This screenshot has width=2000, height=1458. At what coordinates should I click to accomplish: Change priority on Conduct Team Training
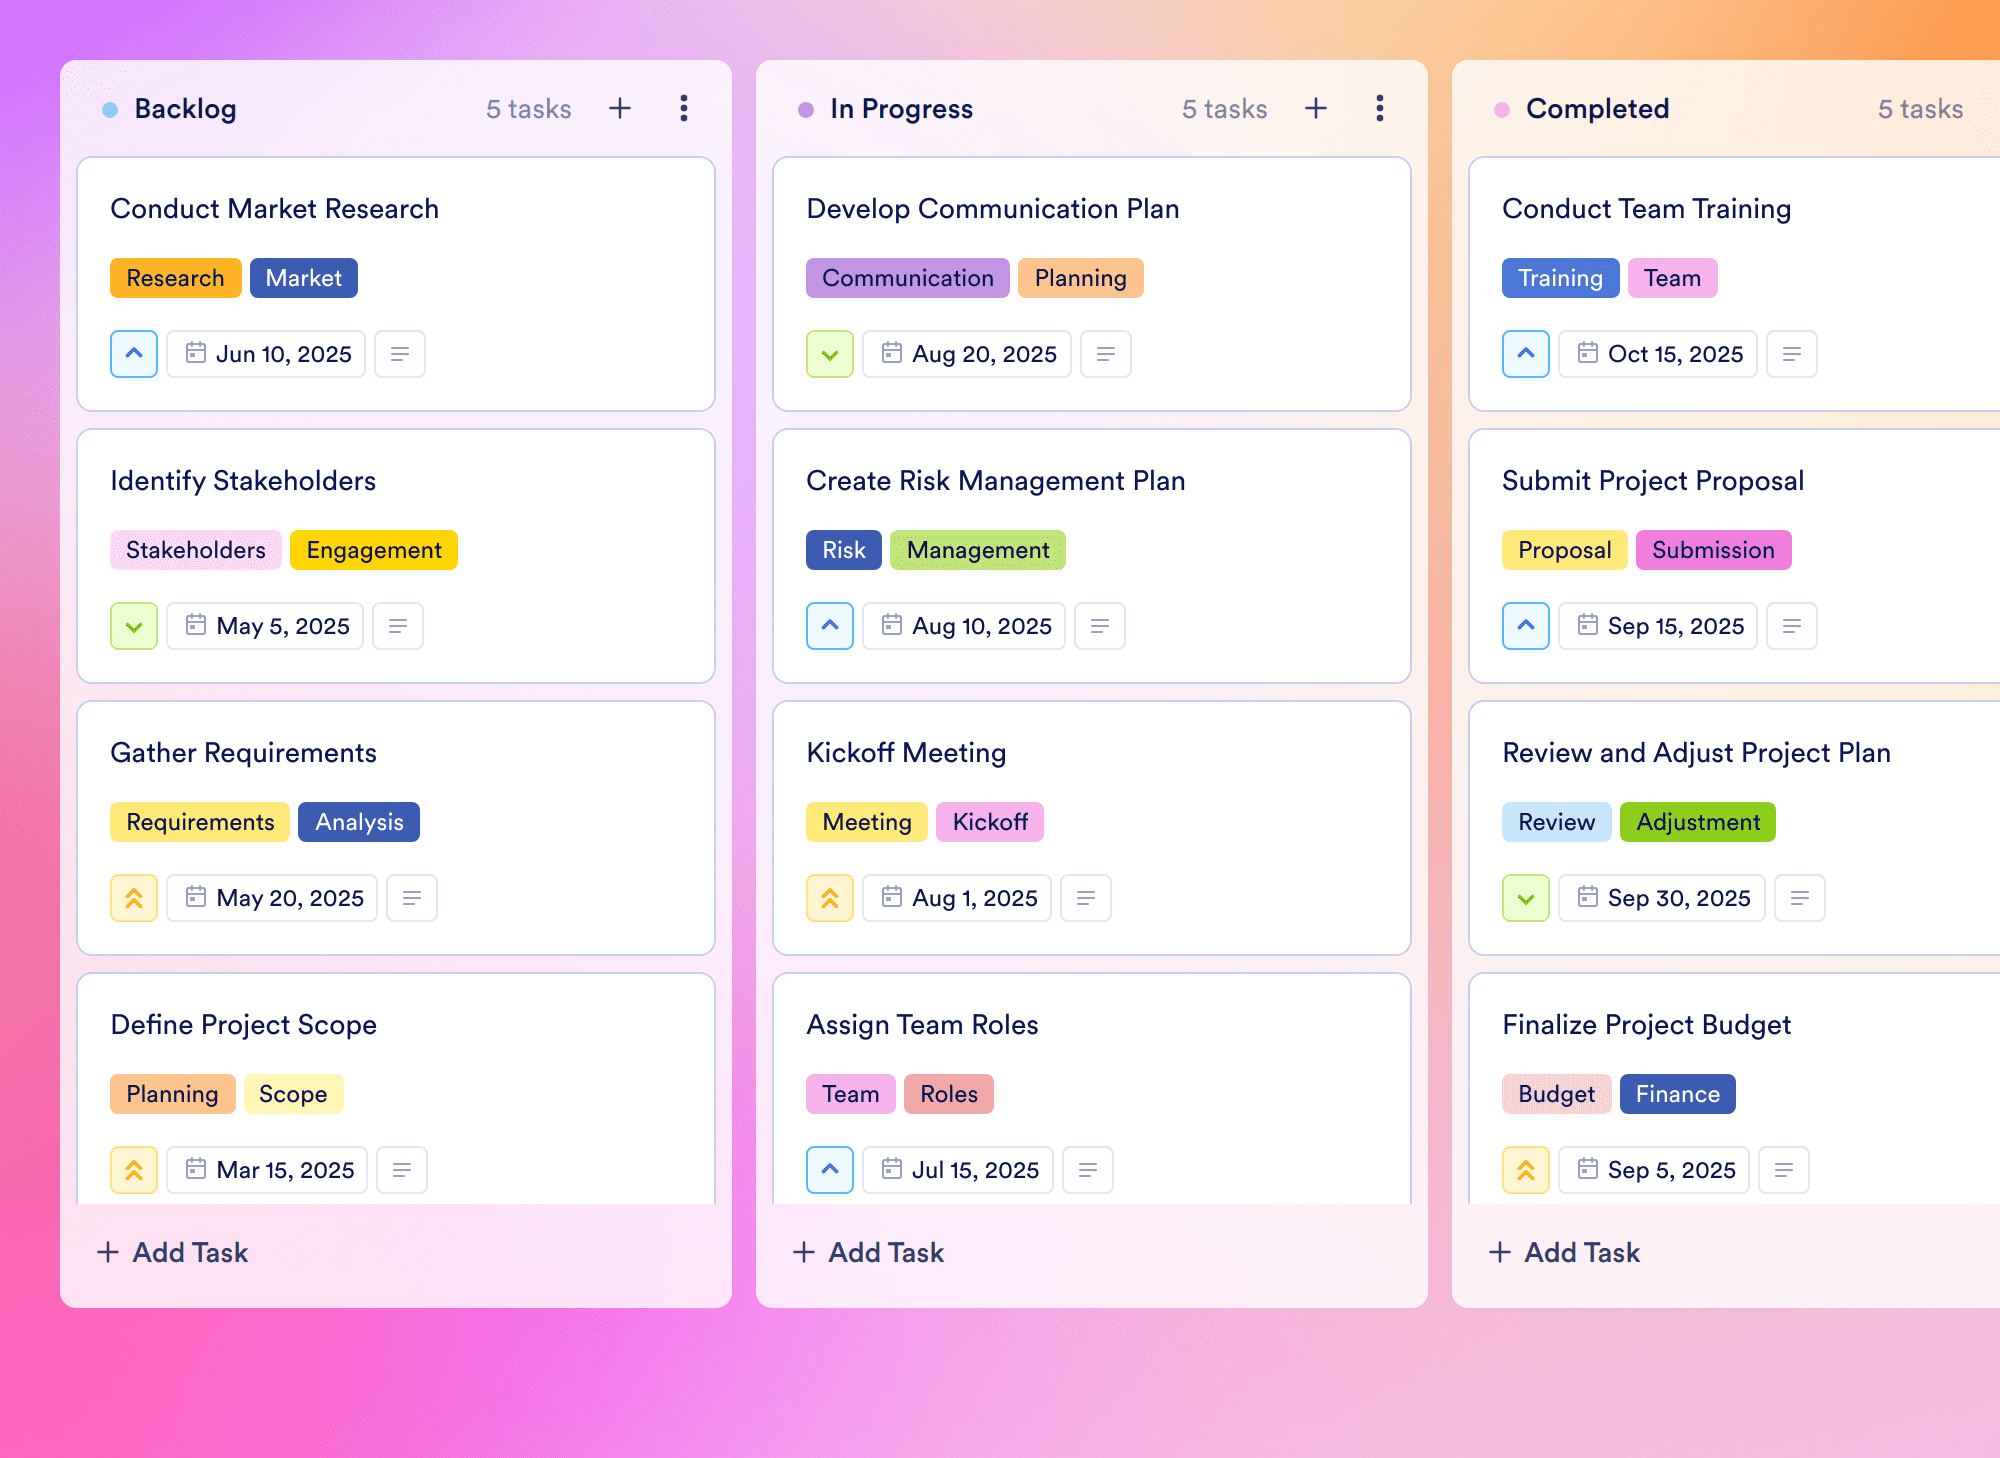pos(1526,354)
